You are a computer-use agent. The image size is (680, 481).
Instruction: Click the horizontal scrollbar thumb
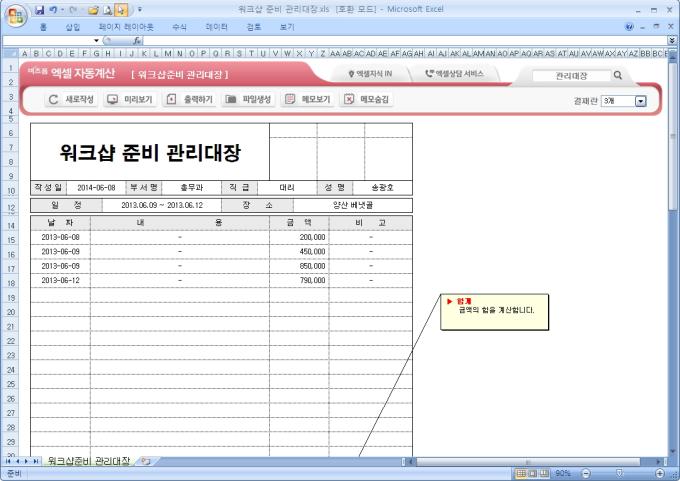click(x=528, y=461)
